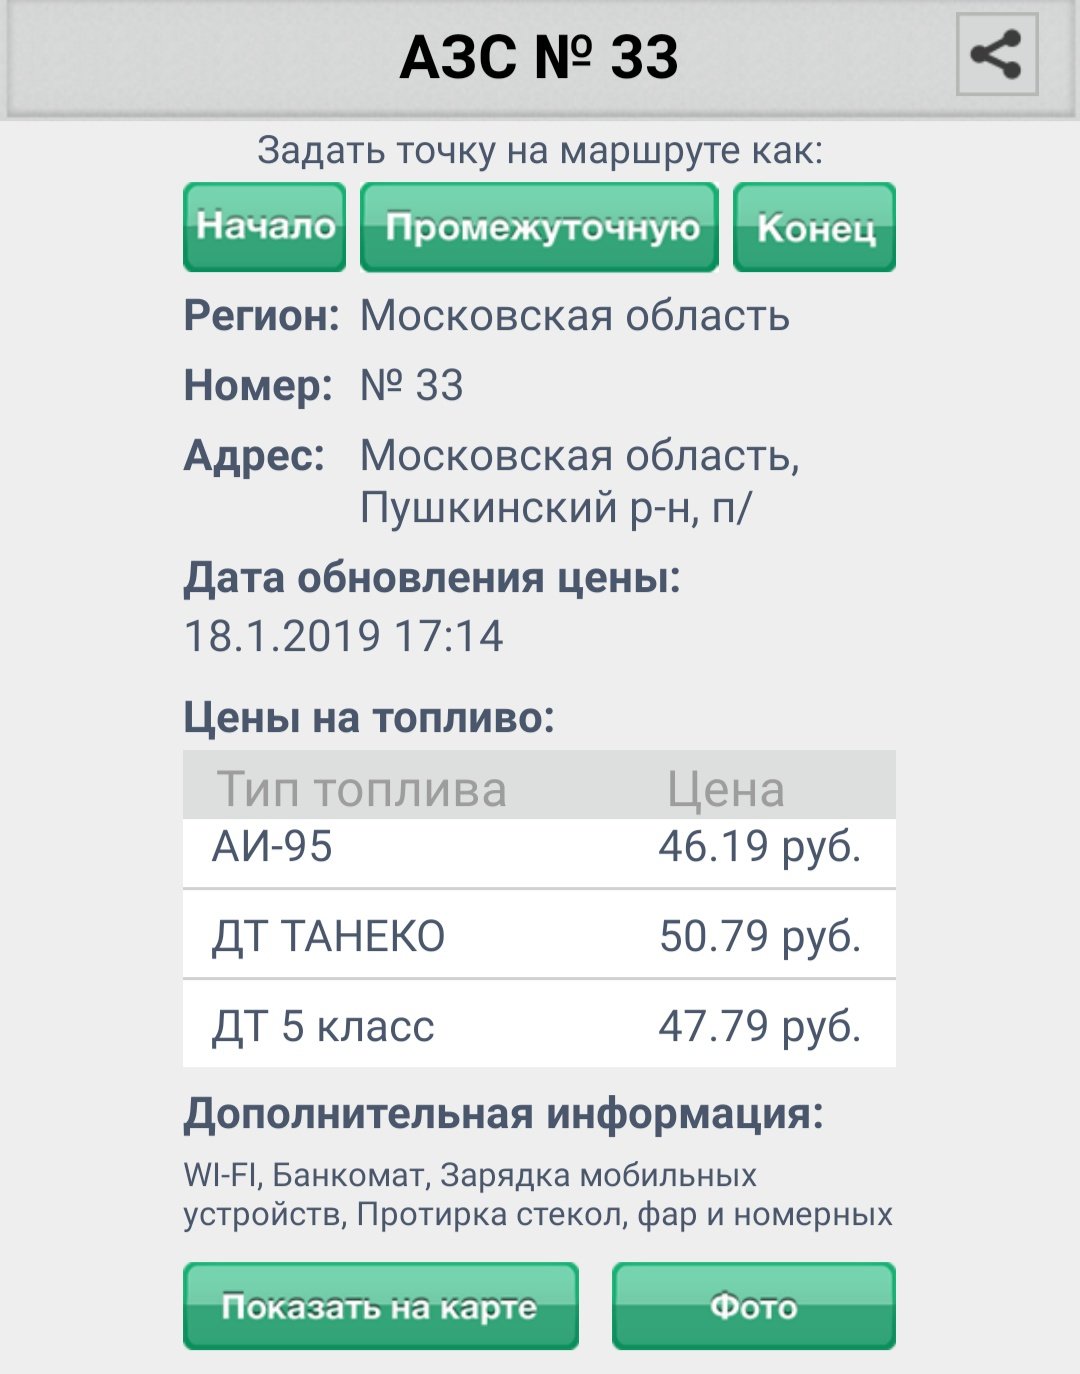Open Показать на карте button

(x=381, y=1306)
